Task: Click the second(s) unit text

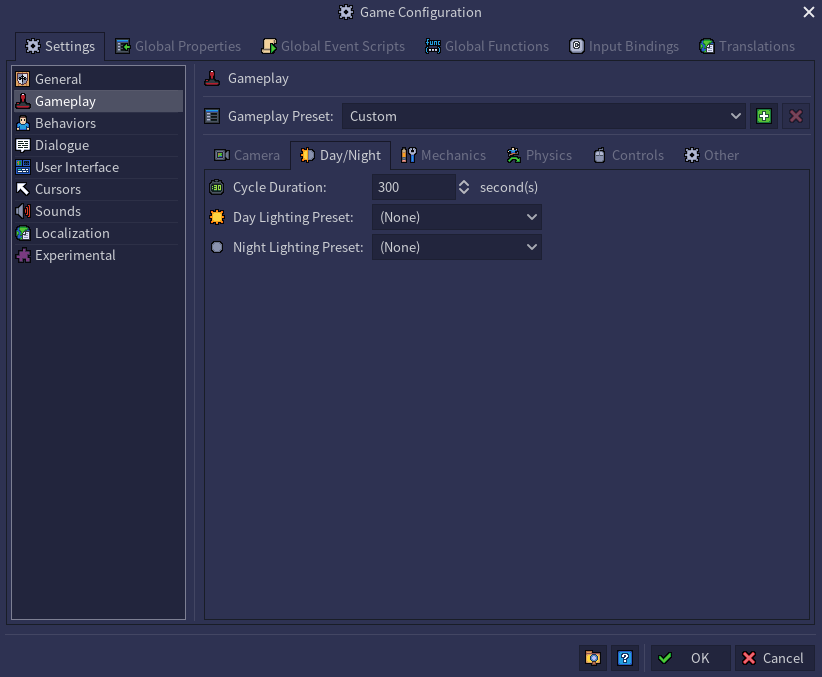Action: (x=509, y=187)
